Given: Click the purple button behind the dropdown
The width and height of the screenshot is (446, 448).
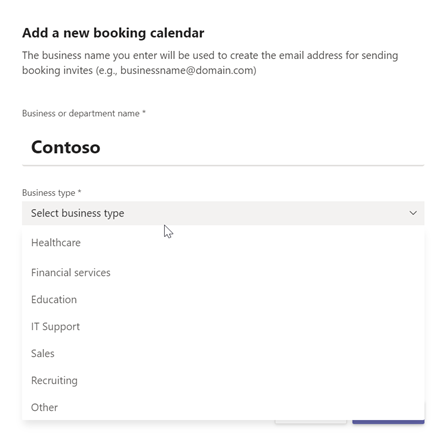Looking at the screenshot, I should pos(388,422).
